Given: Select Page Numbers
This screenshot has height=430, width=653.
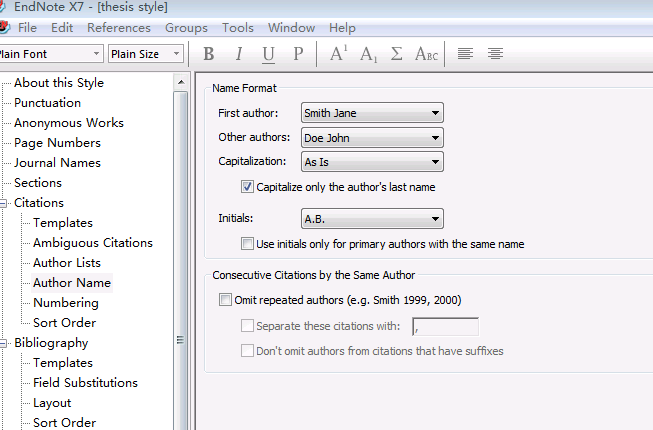Looking at the screenshot, I should (x=57, y=143).
